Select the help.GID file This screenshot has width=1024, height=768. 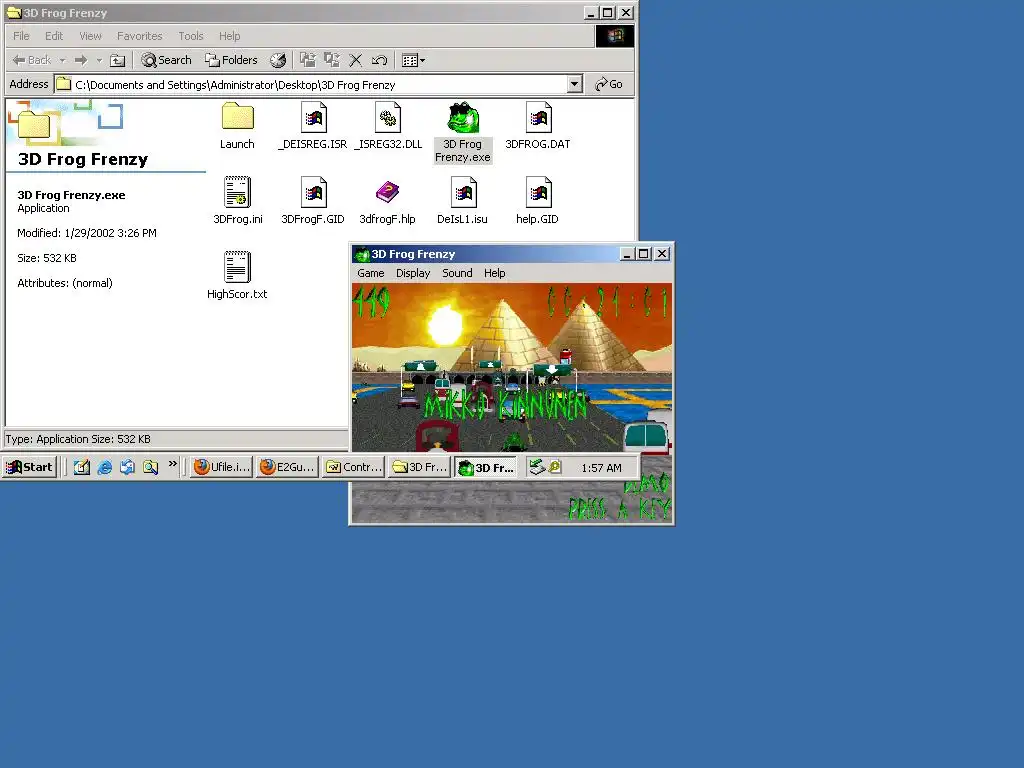(537, 200)
